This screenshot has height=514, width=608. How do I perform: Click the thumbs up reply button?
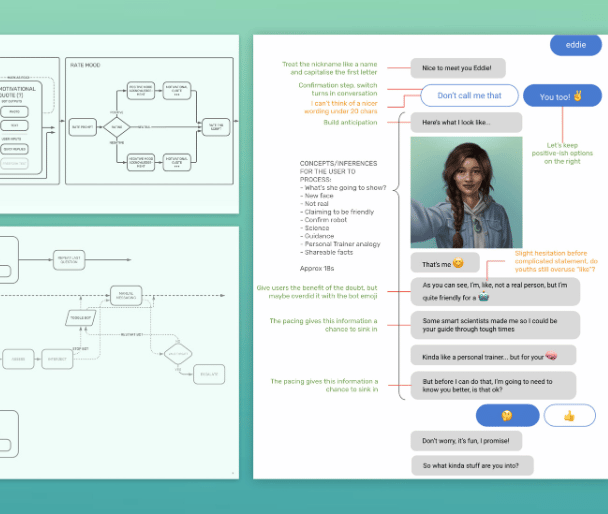click(567, 415)
